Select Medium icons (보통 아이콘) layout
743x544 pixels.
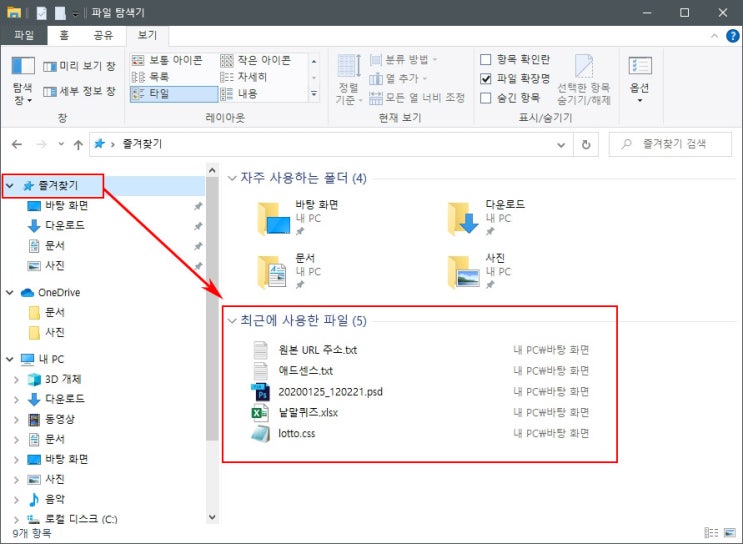(x=167, y=60)
